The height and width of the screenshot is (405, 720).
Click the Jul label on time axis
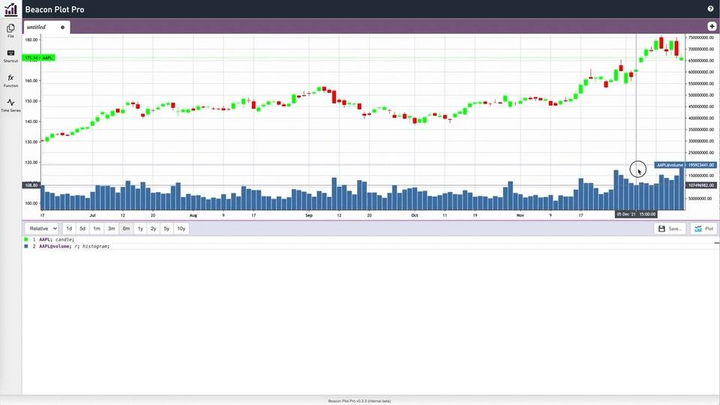(x=92, y=215)
